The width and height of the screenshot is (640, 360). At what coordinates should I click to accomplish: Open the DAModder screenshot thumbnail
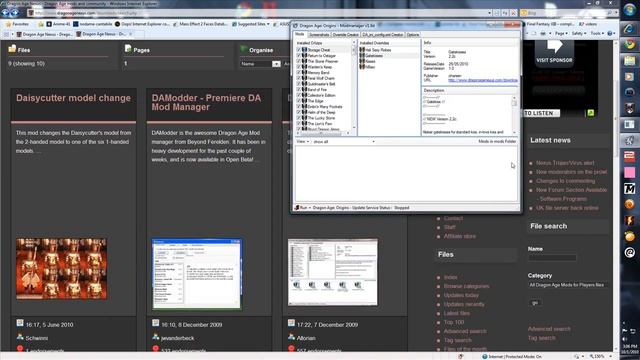pyautogui.click(x=197, y=273)
